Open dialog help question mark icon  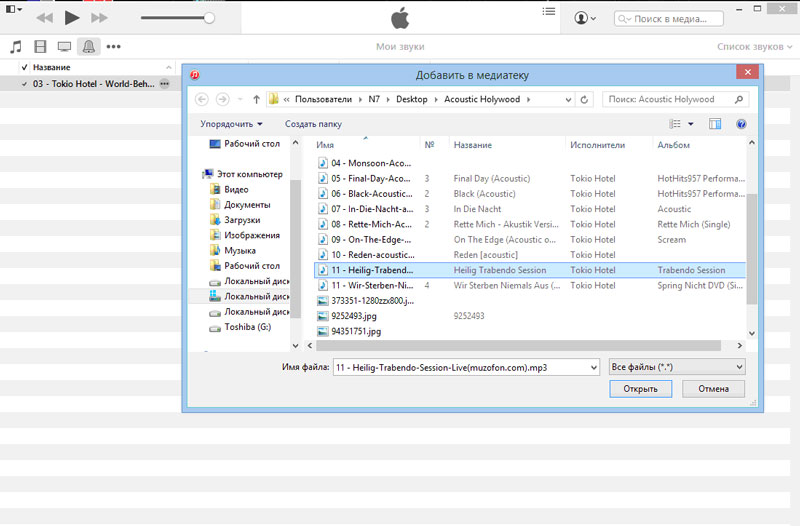[741, 124]
